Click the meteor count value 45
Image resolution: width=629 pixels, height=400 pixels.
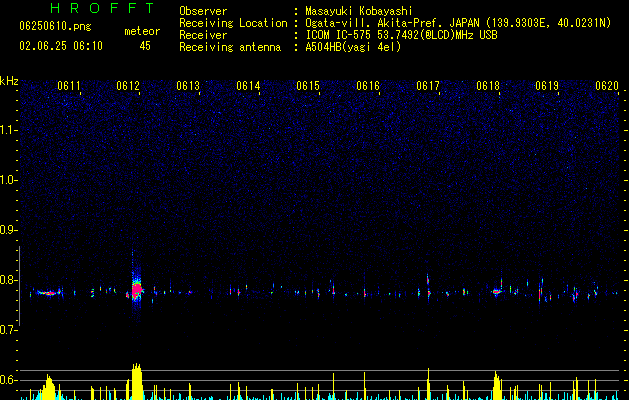pyautogui.click(x=145, y=46)
